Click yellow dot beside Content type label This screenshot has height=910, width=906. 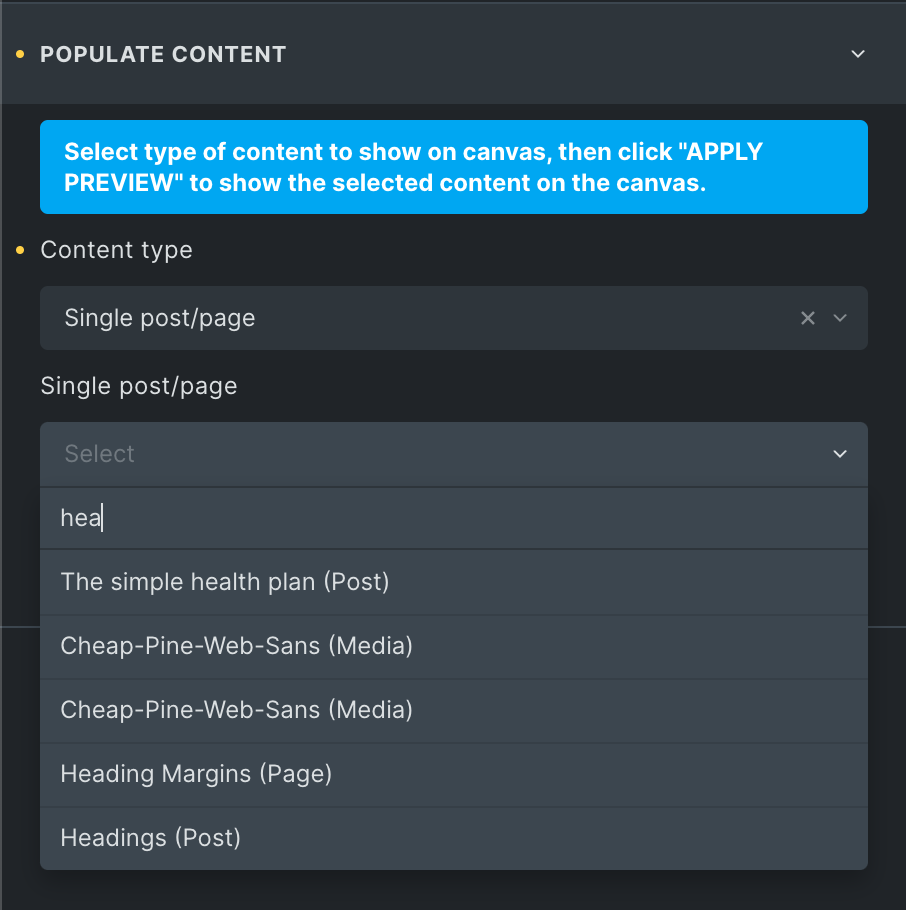click(20, 250)
